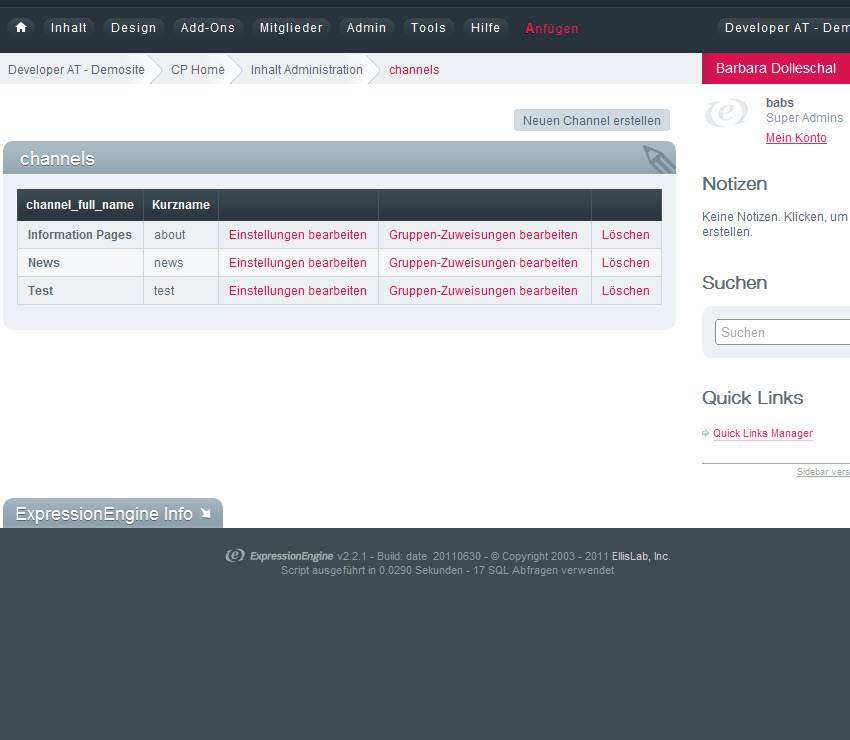Click the pencil edit icon on the channels panel
The height and width of the screenshot is (740, 850).
pos(657,158)
